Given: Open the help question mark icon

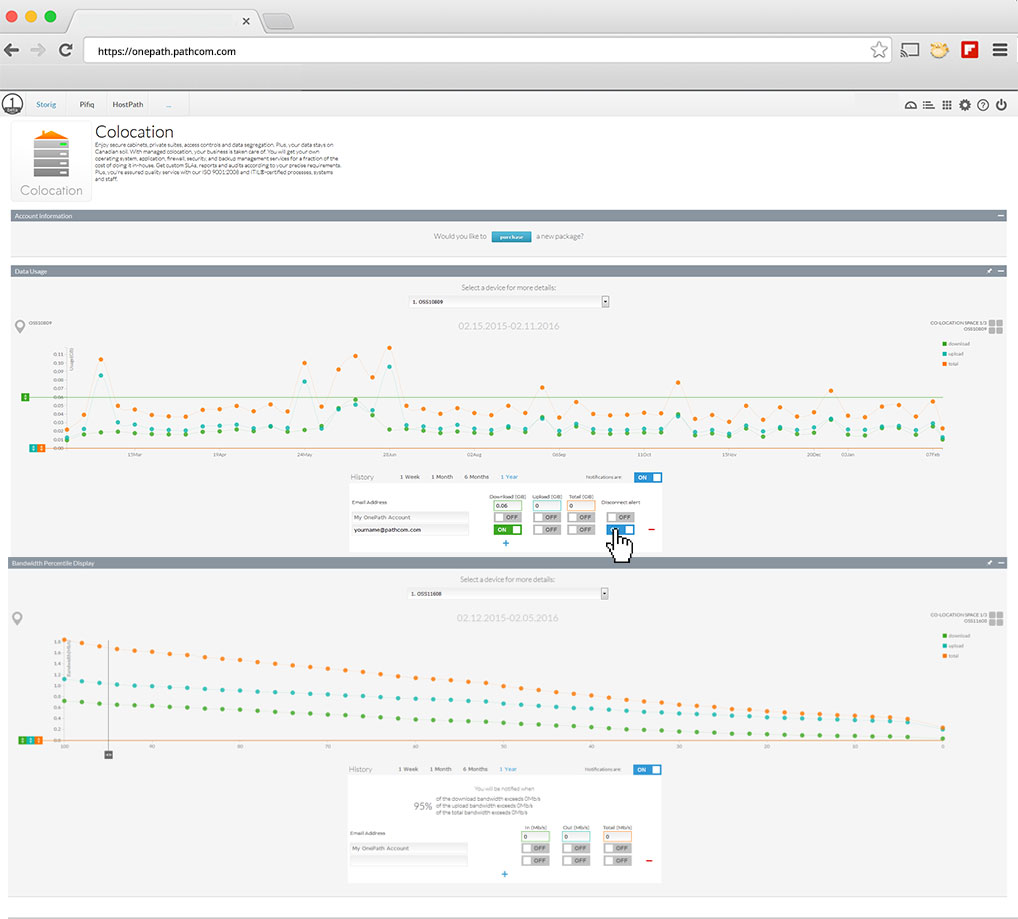Looking at the screenshot, I should coord(983,105).
